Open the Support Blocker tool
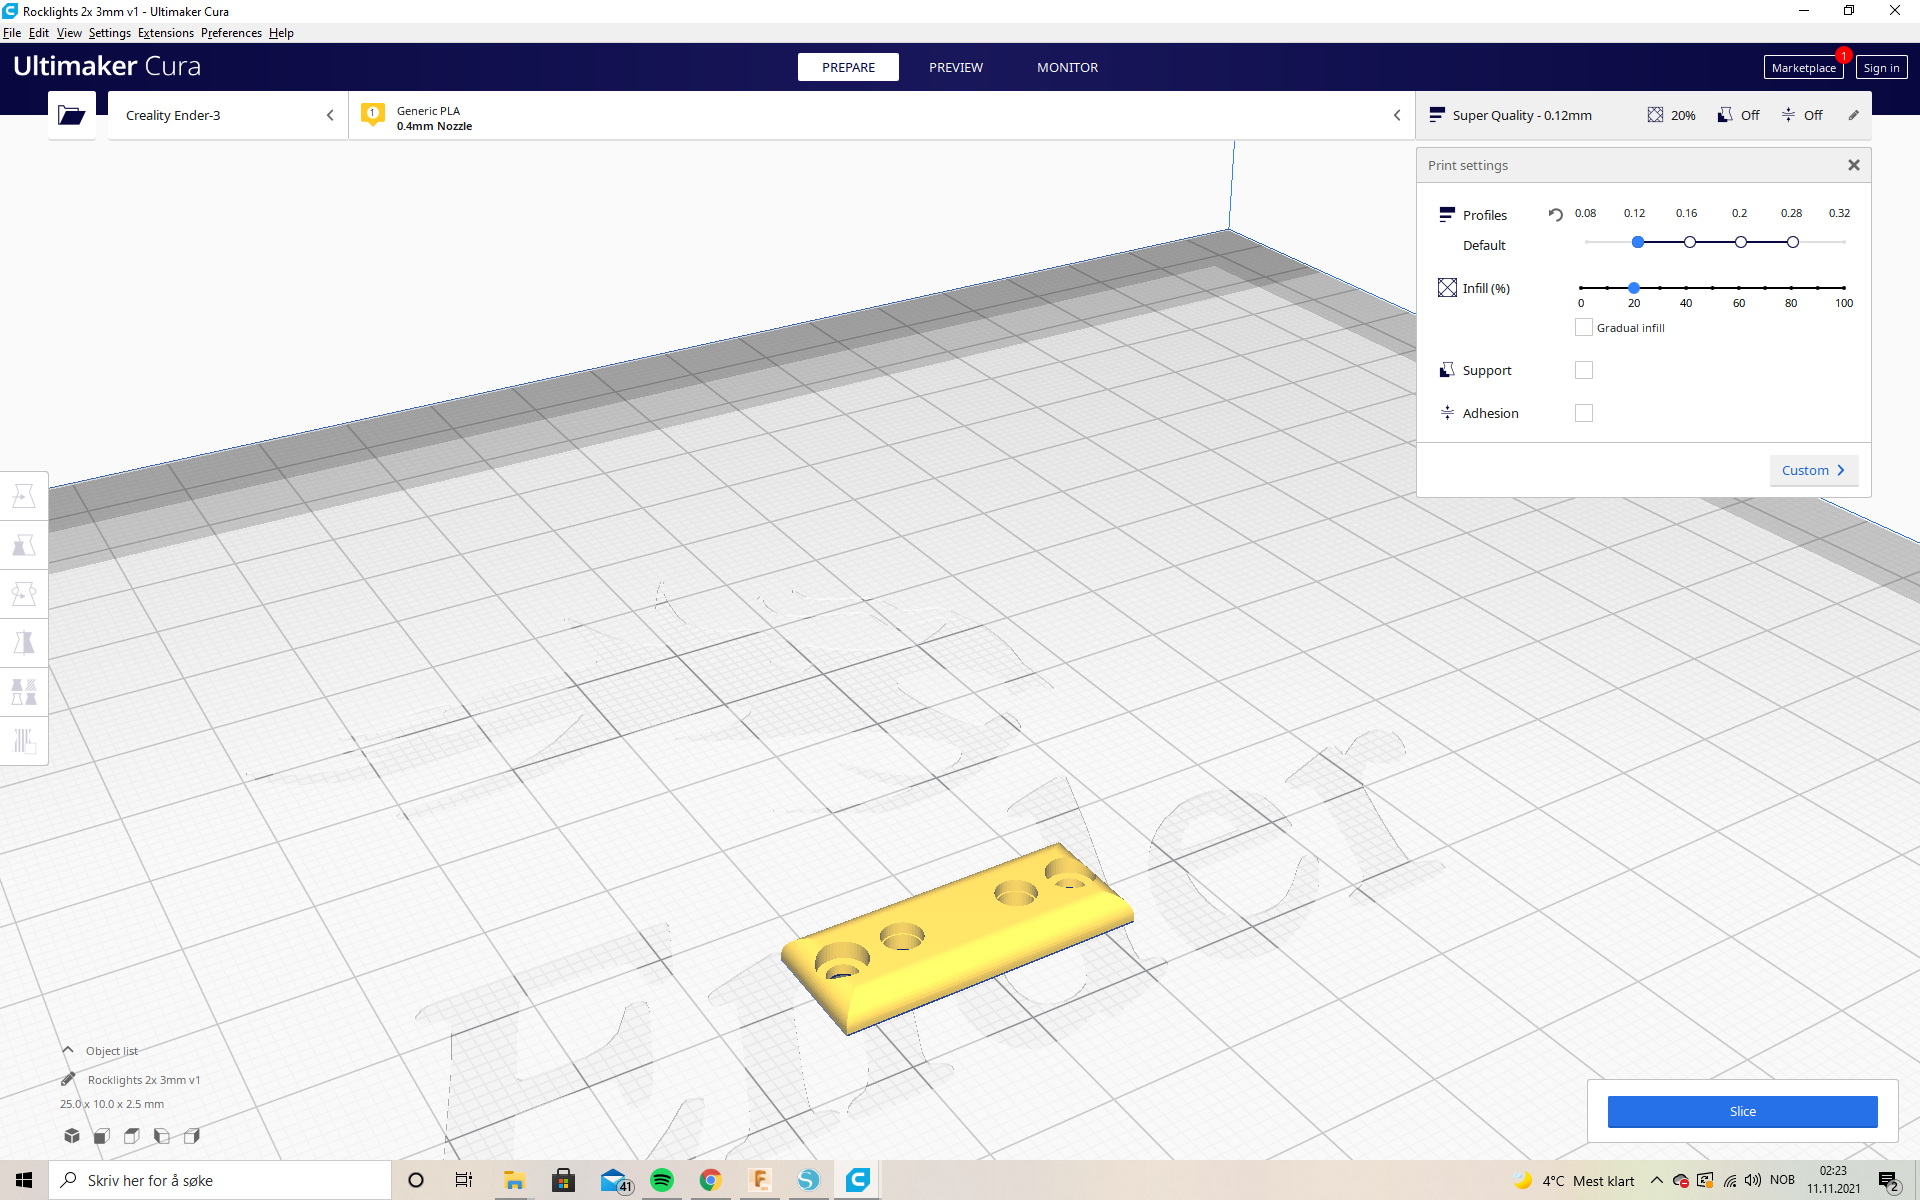This screenshot has width=1920, height=1200. point(24,741)
